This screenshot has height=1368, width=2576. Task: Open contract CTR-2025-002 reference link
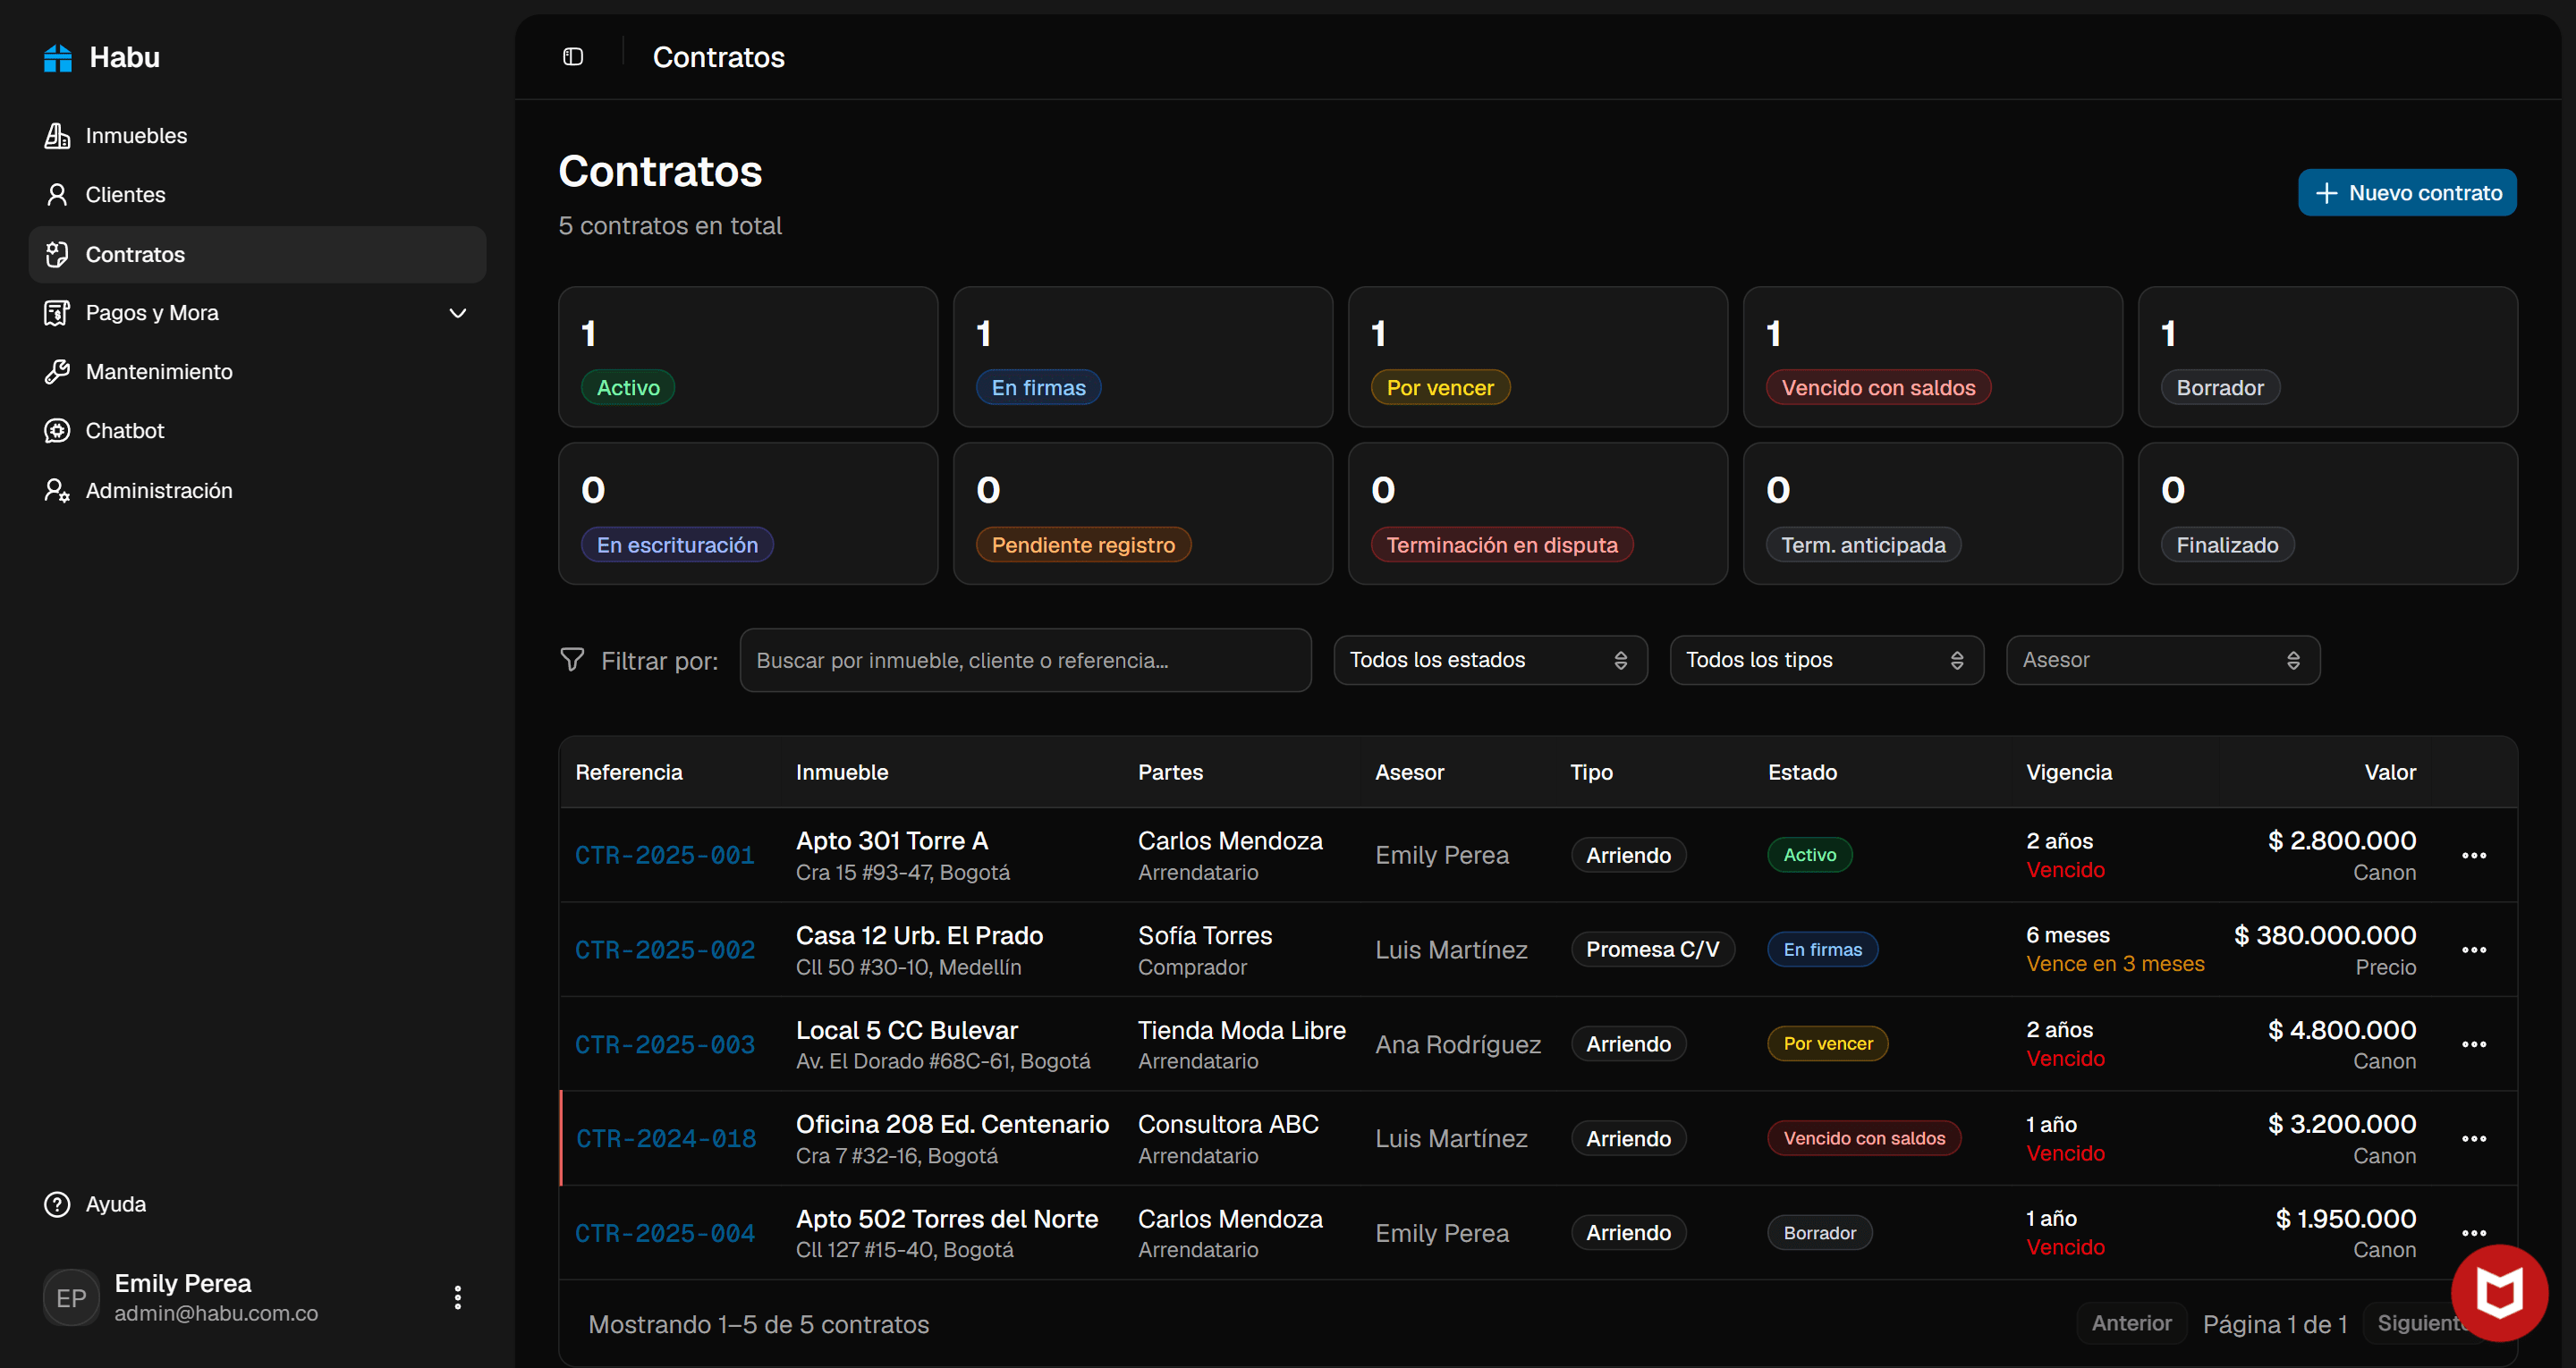(x=664, y=950)
